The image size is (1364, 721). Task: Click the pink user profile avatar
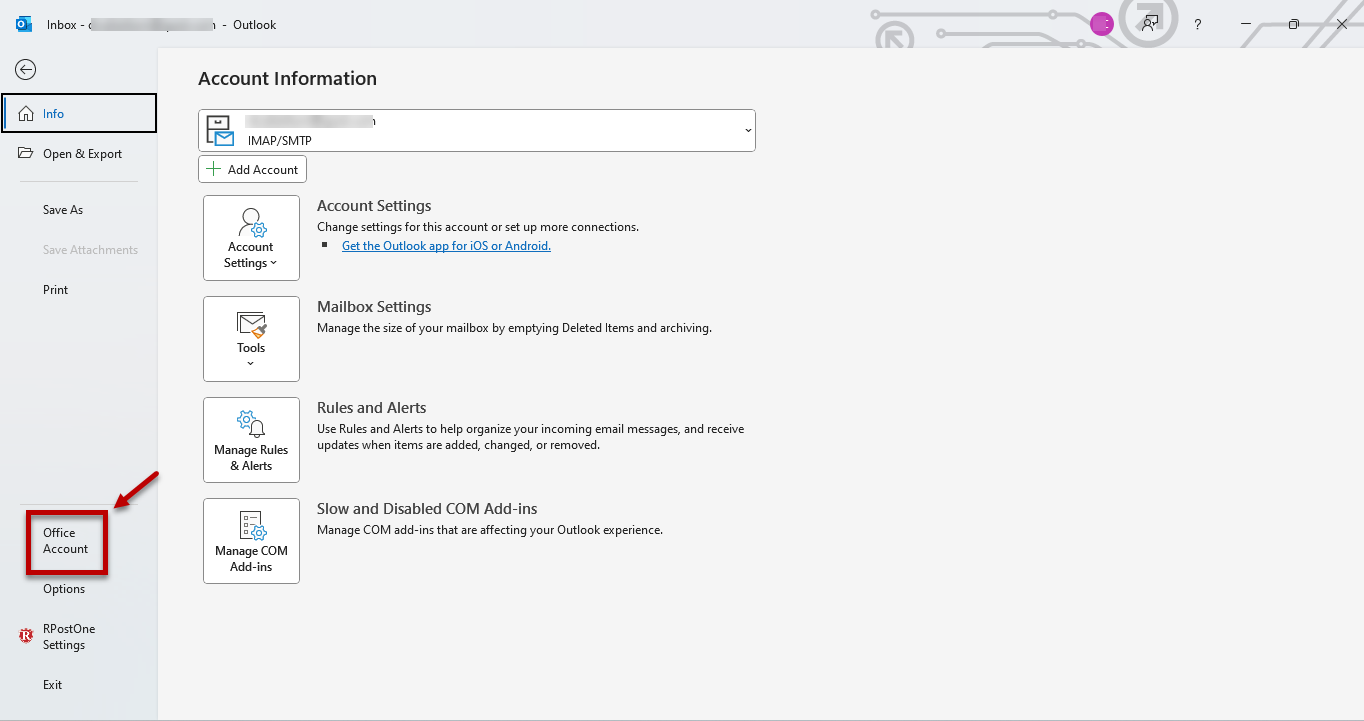coord(1102,24)
